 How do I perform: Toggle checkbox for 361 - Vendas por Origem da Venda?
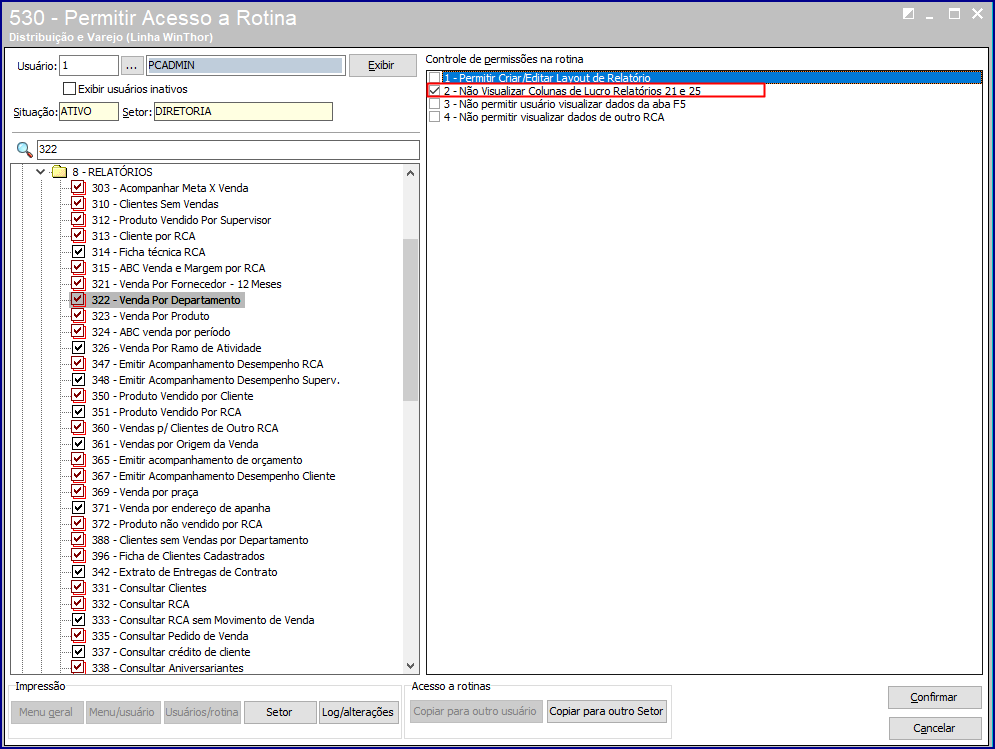click(78, 444)
